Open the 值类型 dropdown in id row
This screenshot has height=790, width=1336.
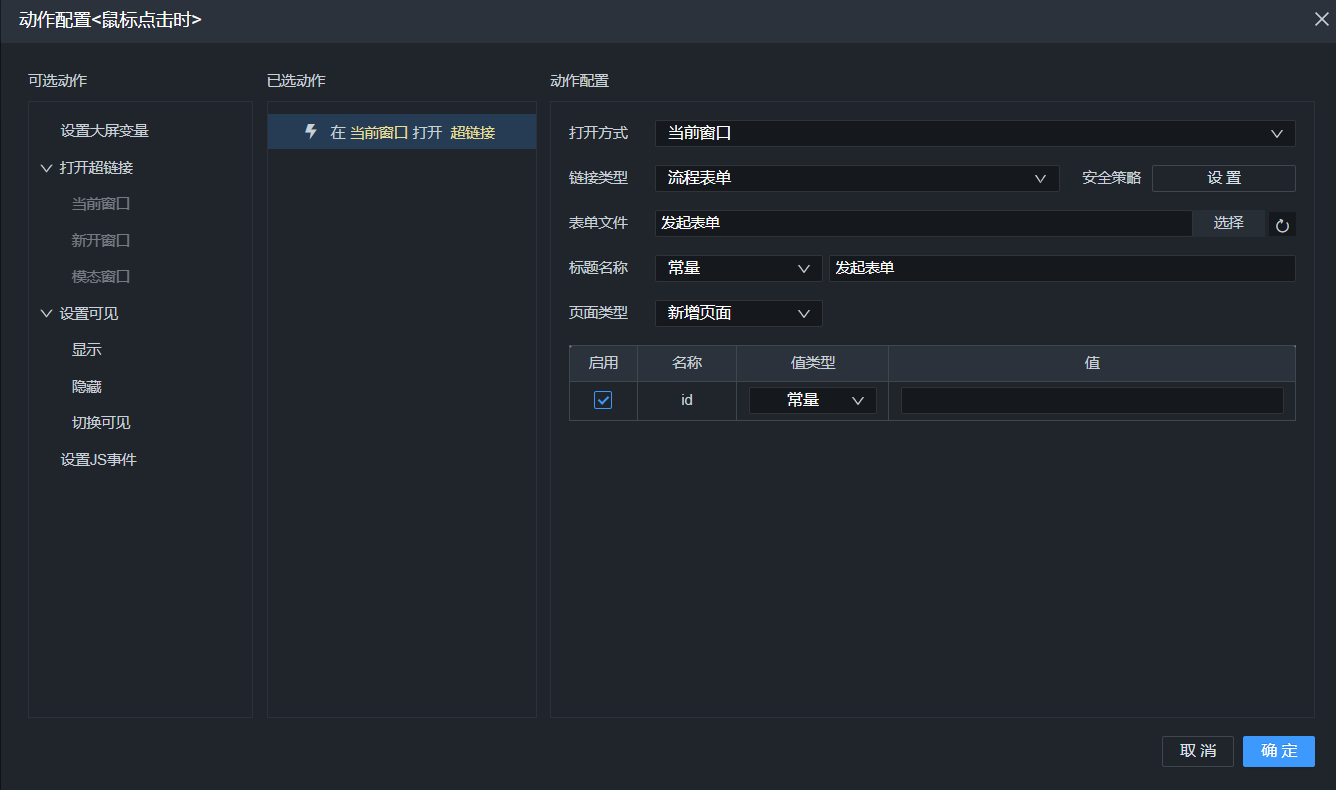(x=812, y=400)
